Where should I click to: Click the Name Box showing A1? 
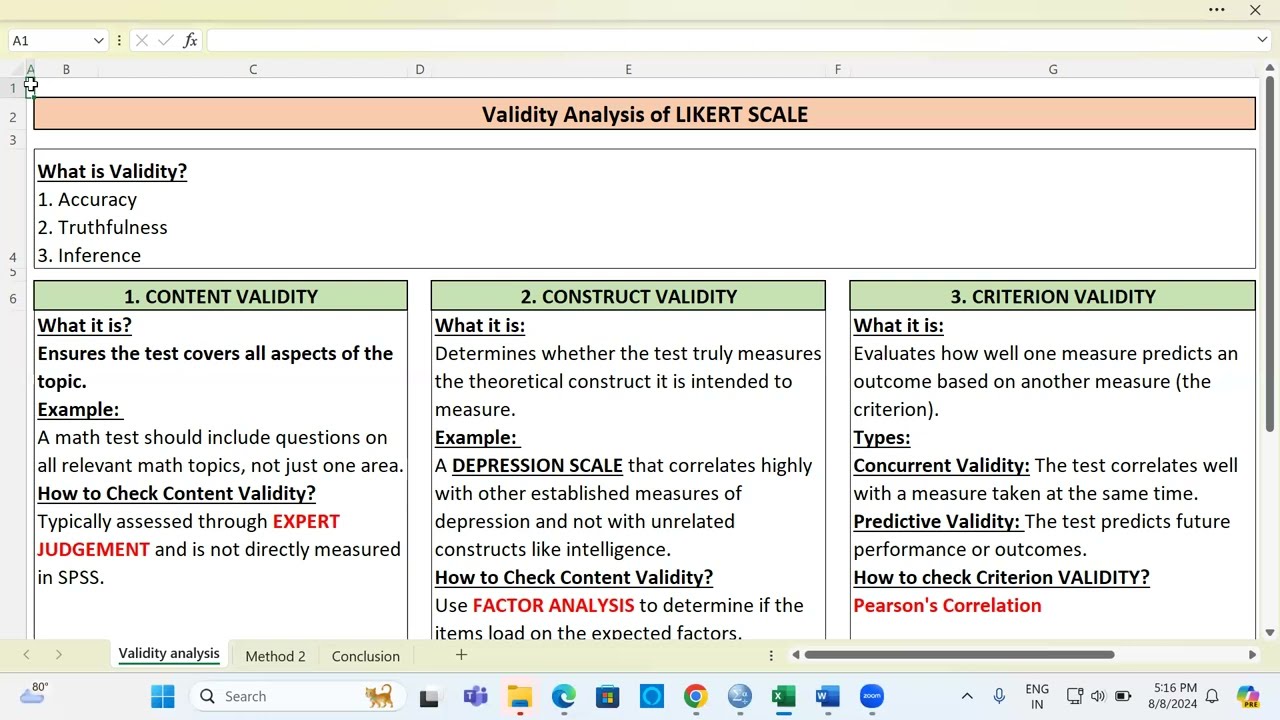tap(50, 40)
